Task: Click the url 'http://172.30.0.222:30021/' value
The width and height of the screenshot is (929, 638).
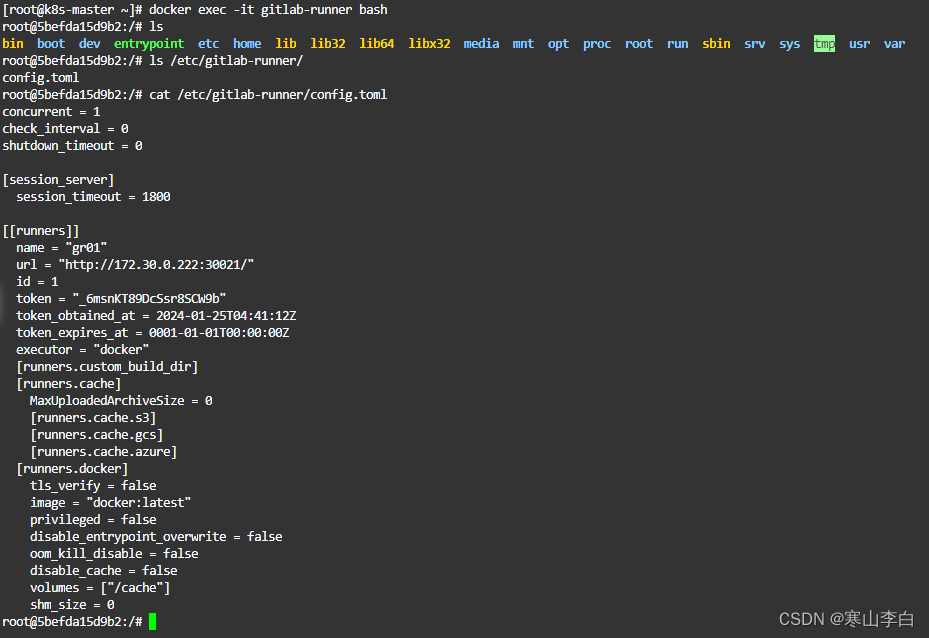Action: click(156, 265)
